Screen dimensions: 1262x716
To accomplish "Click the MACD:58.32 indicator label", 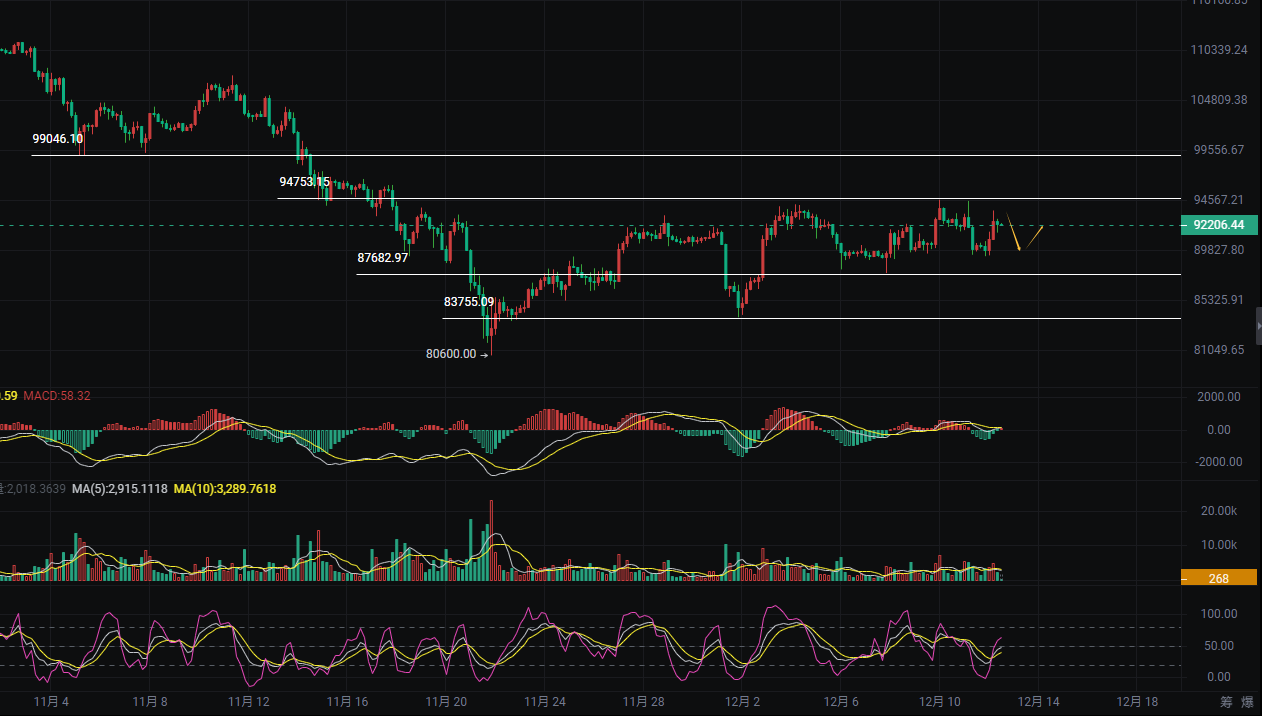I will [x=57, y=396].
